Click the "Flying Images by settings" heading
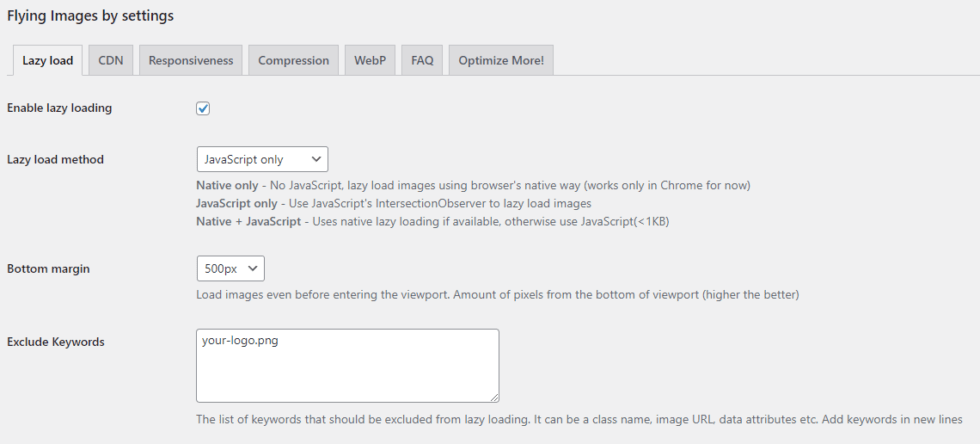Viewport: 980px width, 444px height. [x=90, y=16]
